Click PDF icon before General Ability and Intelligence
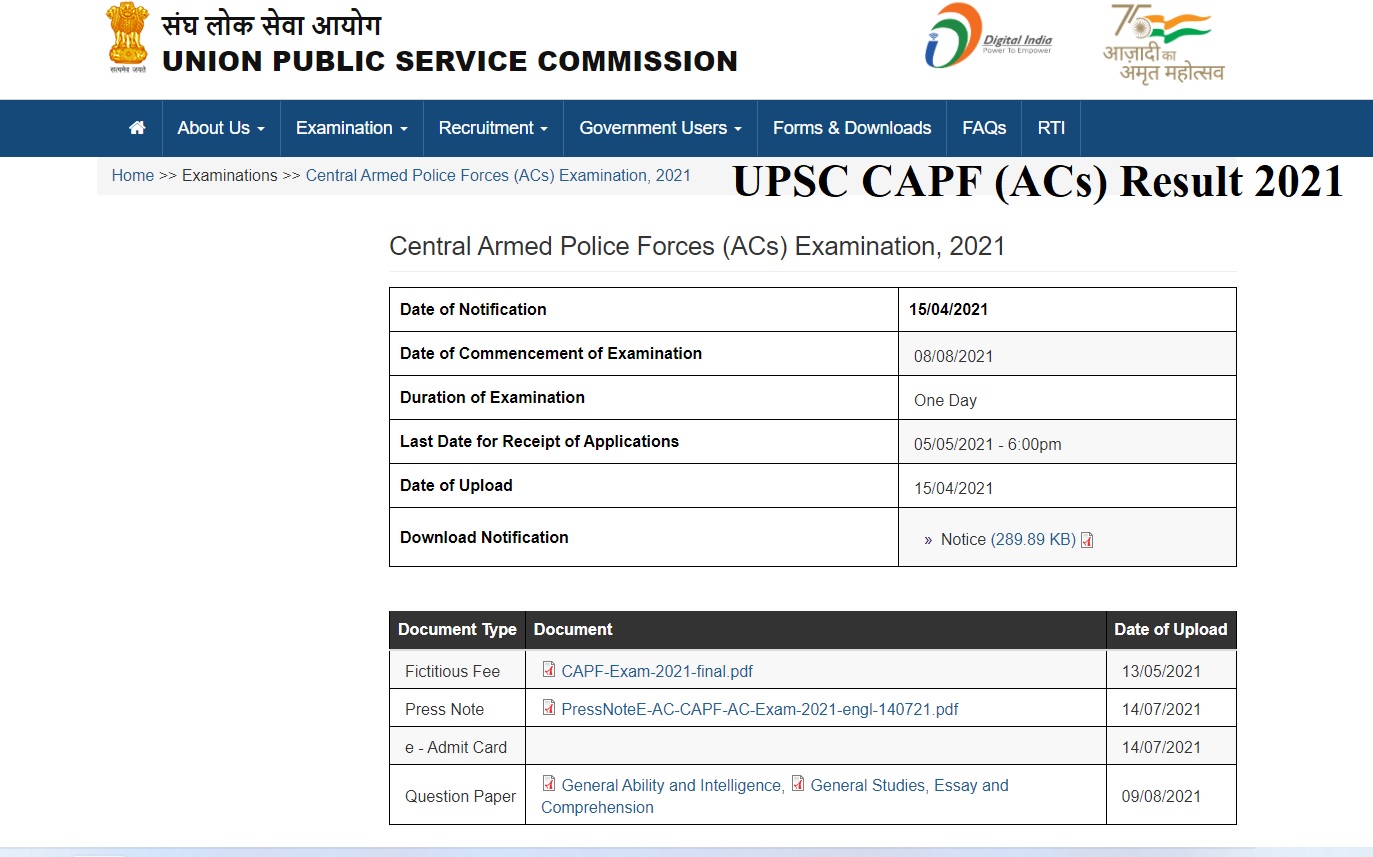The width and height of the screenshot is (1373, 857). click(548, 784)
